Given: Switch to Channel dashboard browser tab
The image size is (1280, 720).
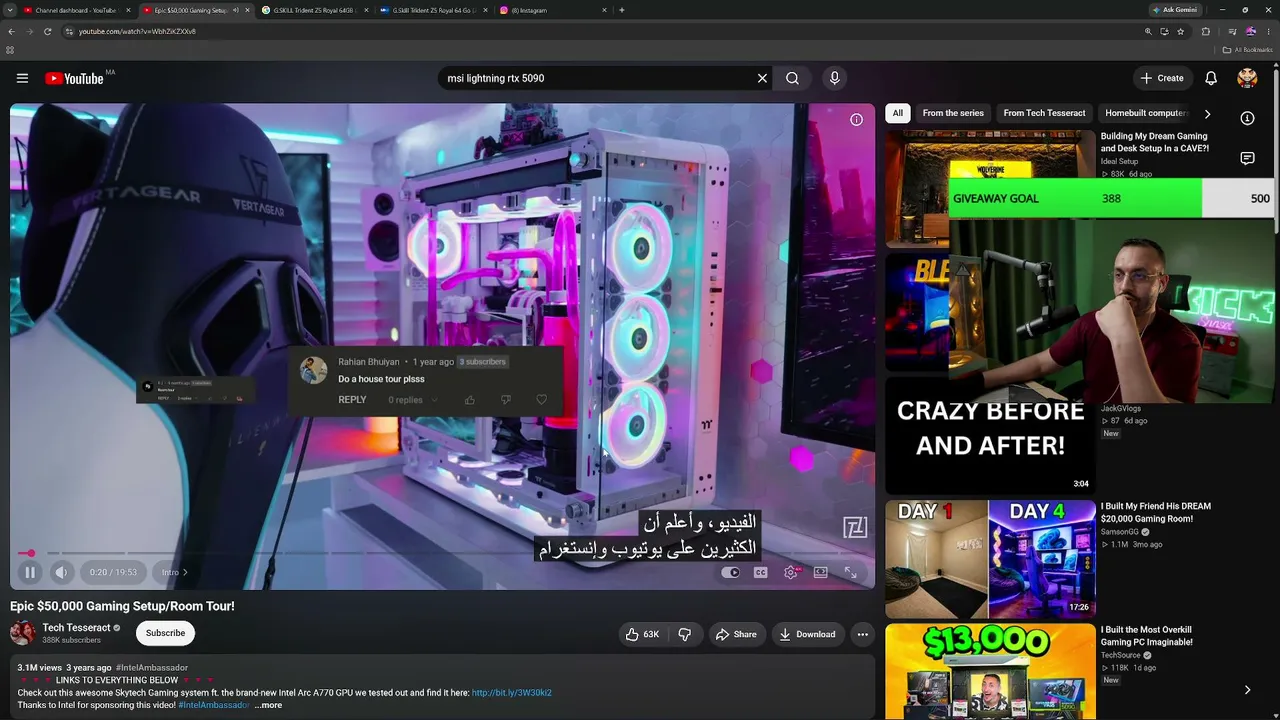Looking at the screenshot, I should point(77,10).
